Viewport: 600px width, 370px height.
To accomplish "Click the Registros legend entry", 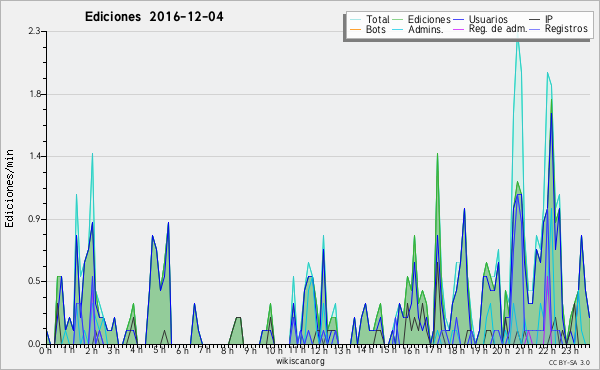I will pos(566,29).
